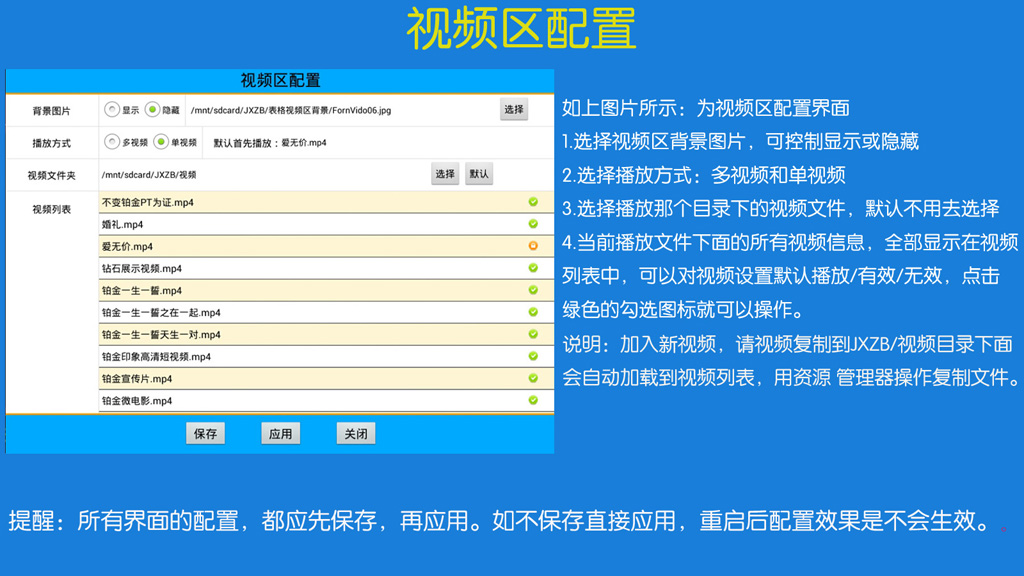Click 选择 button for video folder
The width and height of the screenshot is (1024, 576).
[445, 174]
